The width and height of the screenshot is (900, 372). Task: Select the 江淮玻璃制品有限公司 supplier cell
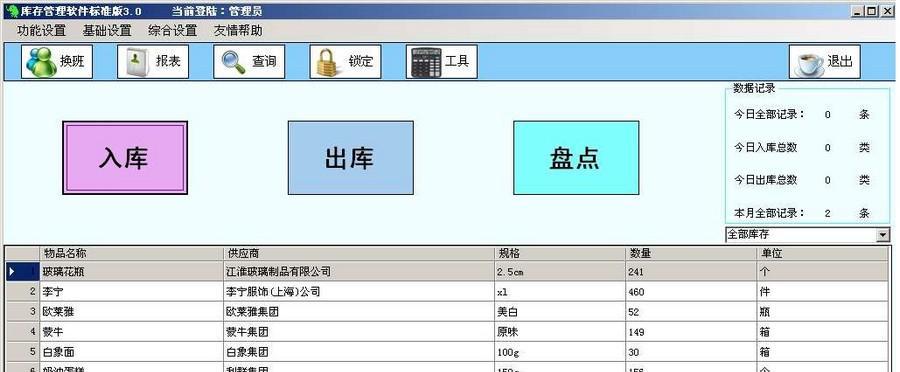pyautogui.click(x=359, y=272)
